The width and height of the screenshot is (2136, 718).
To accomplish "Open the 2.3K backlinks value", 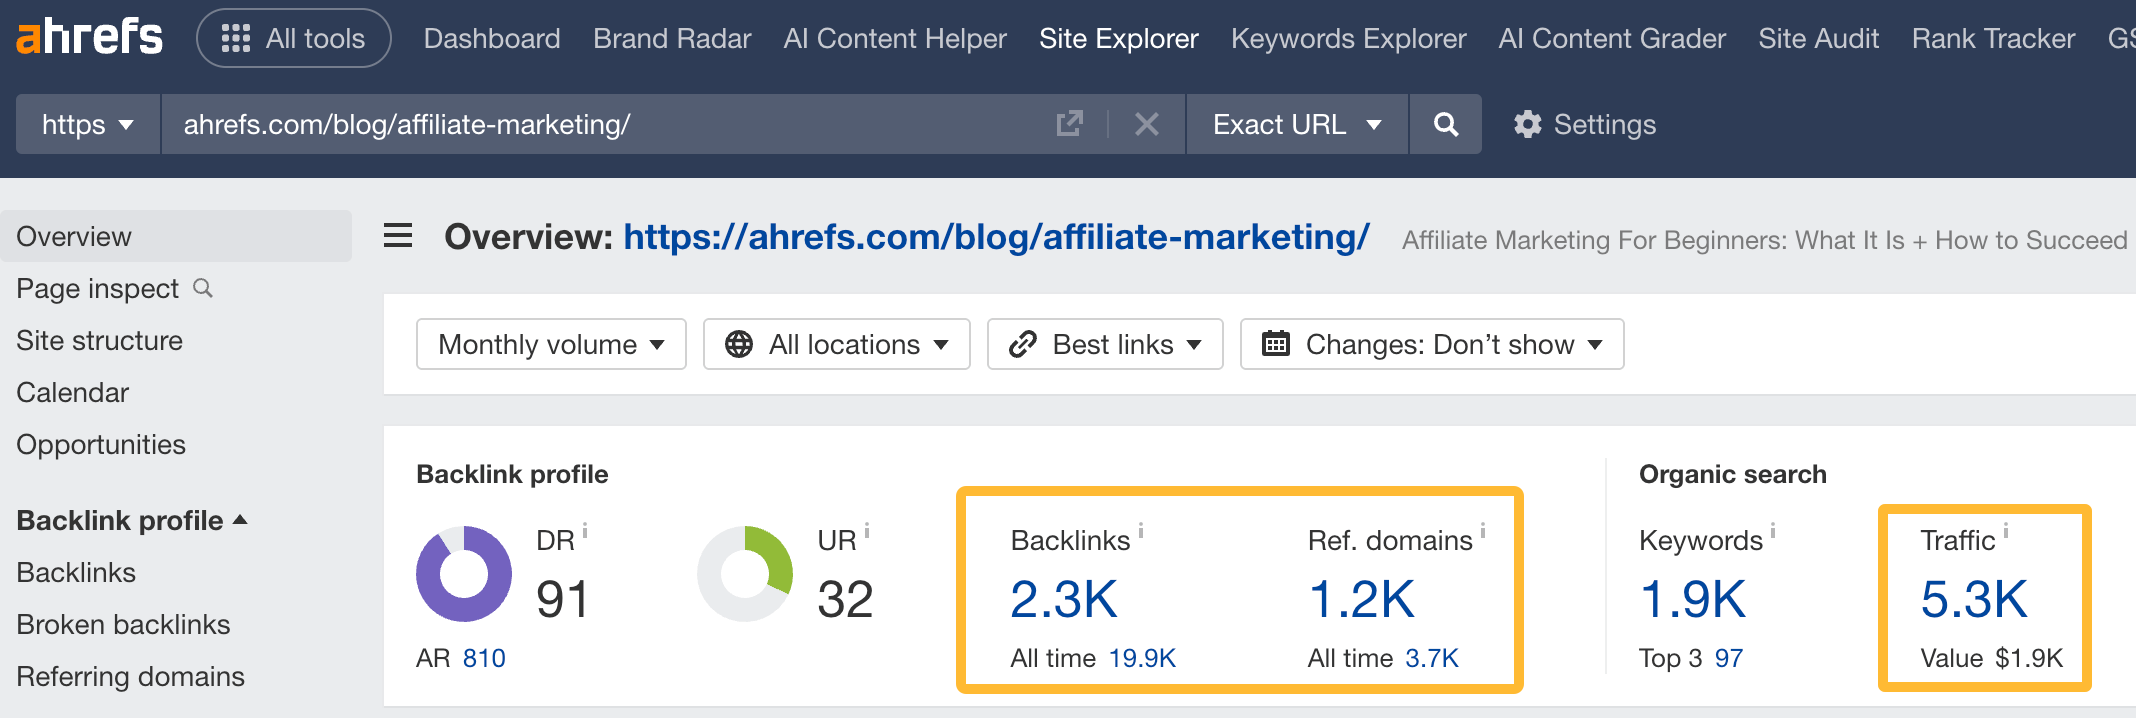I will (x=1064, y=599).
